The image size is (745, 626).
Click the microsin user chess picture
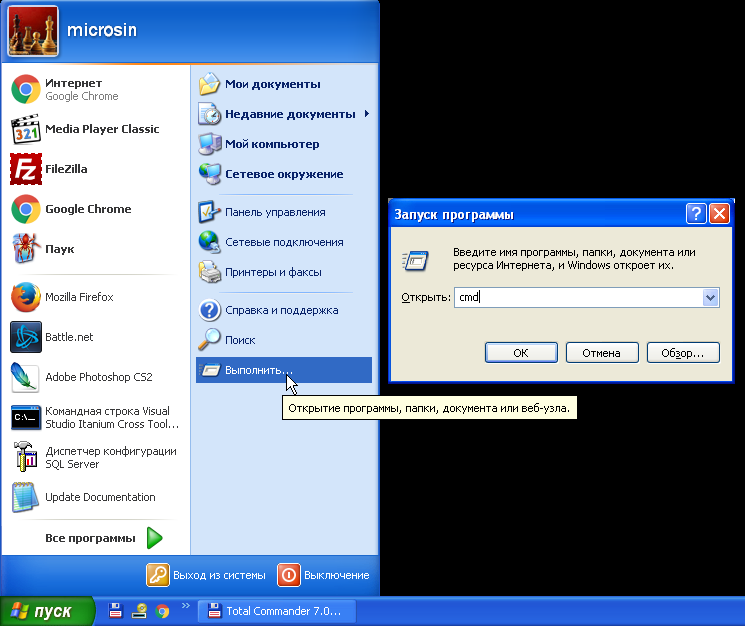(33, 31)
